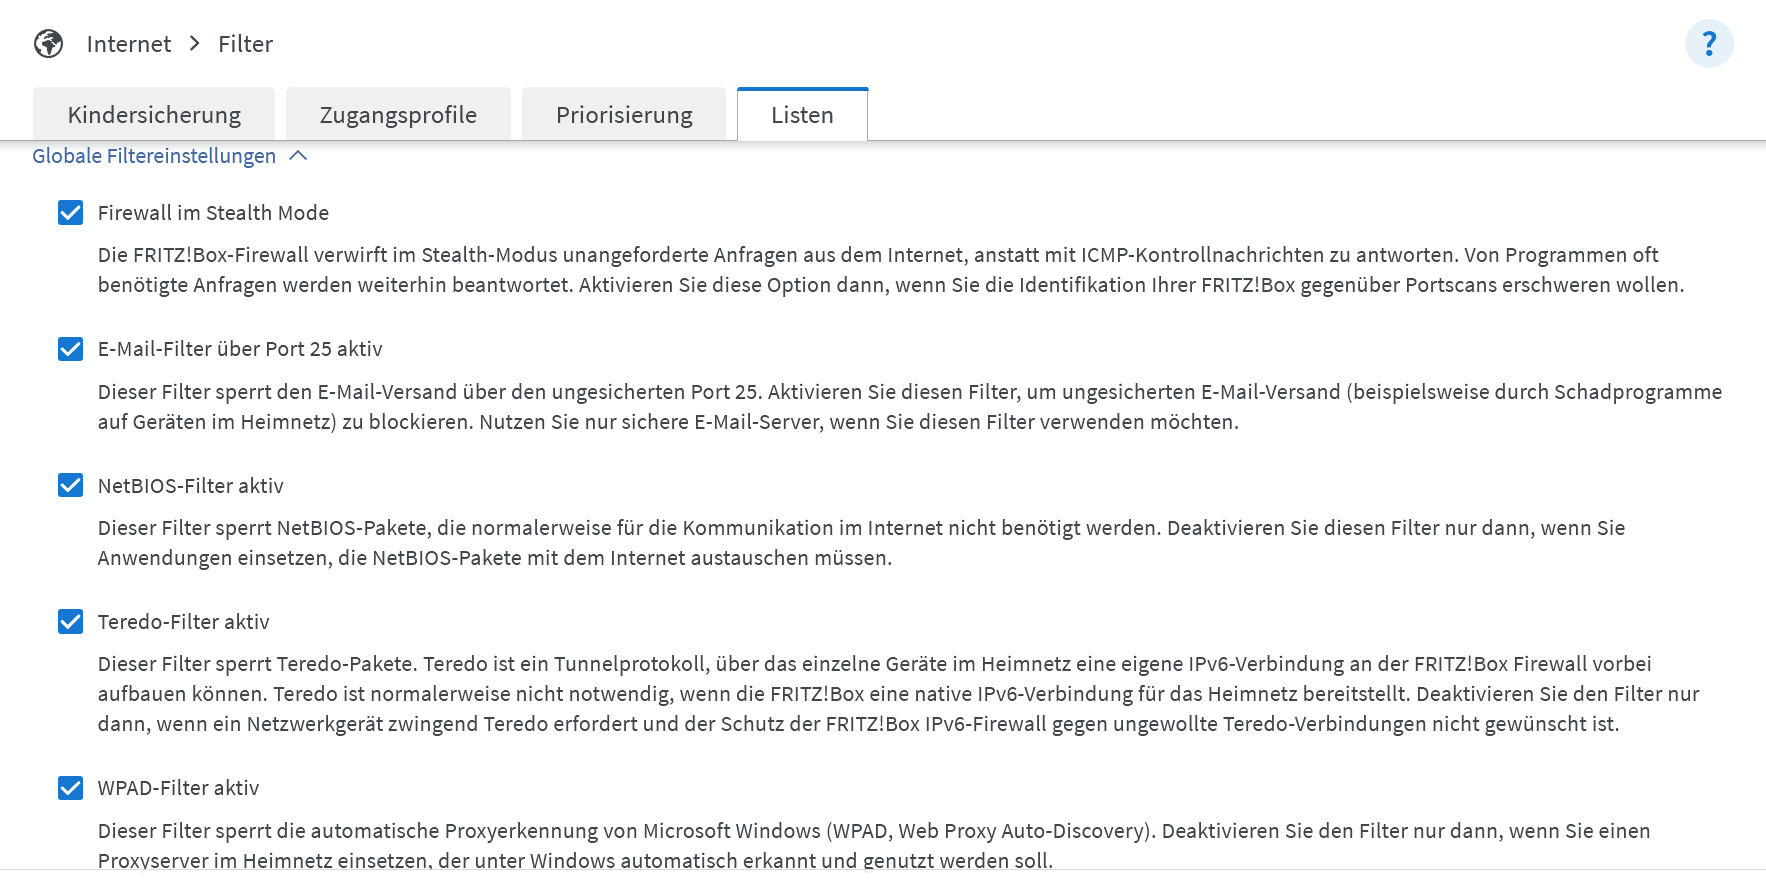Screen dimensions: 1766x882
Task: Disable Firewall im Stealth Mode checkbox
Action: click(70, 213)
